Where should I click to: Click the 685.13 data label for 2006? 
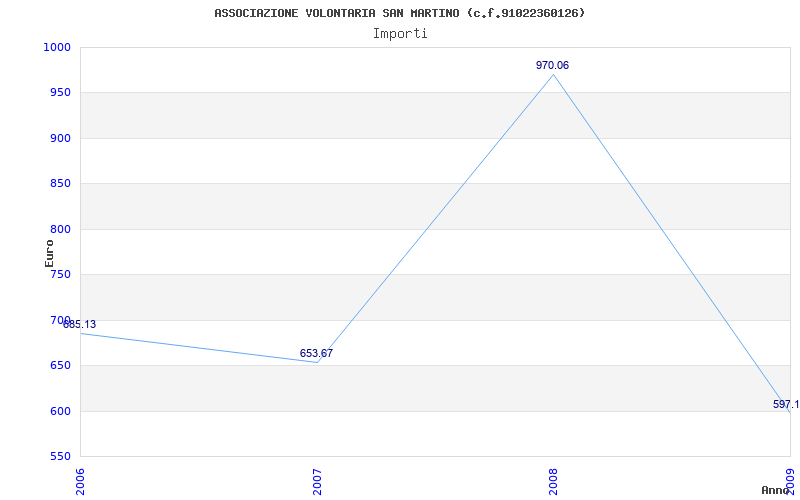click(x=80, y=324)
